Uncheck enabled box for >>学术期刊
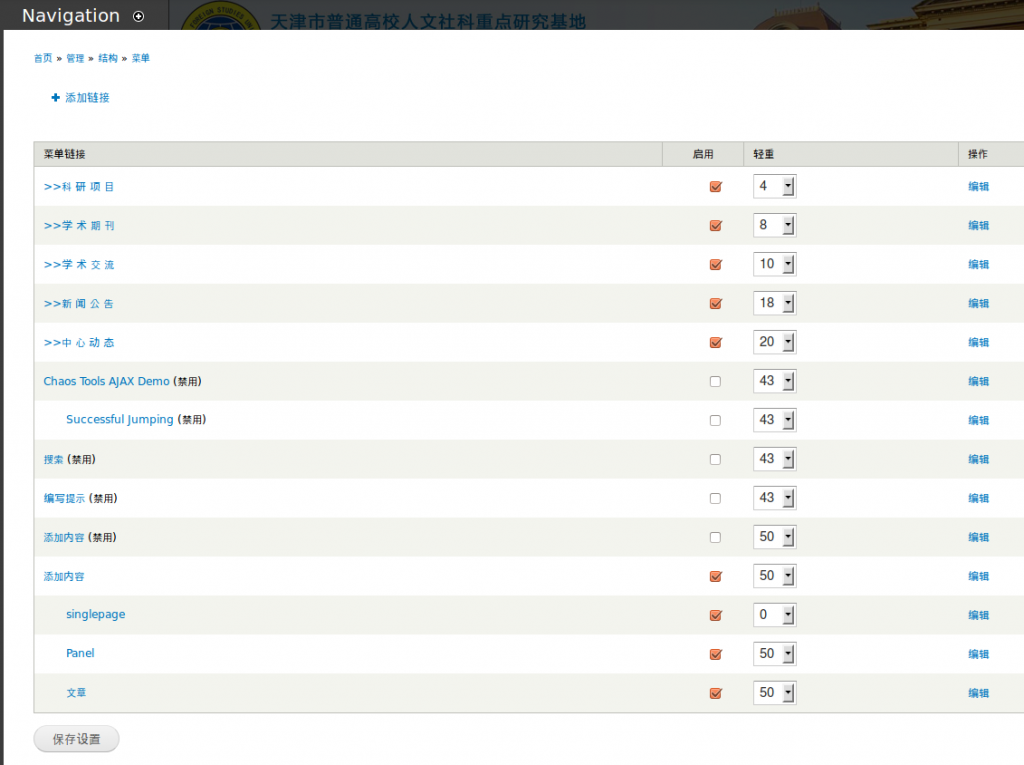 [716, 226]
